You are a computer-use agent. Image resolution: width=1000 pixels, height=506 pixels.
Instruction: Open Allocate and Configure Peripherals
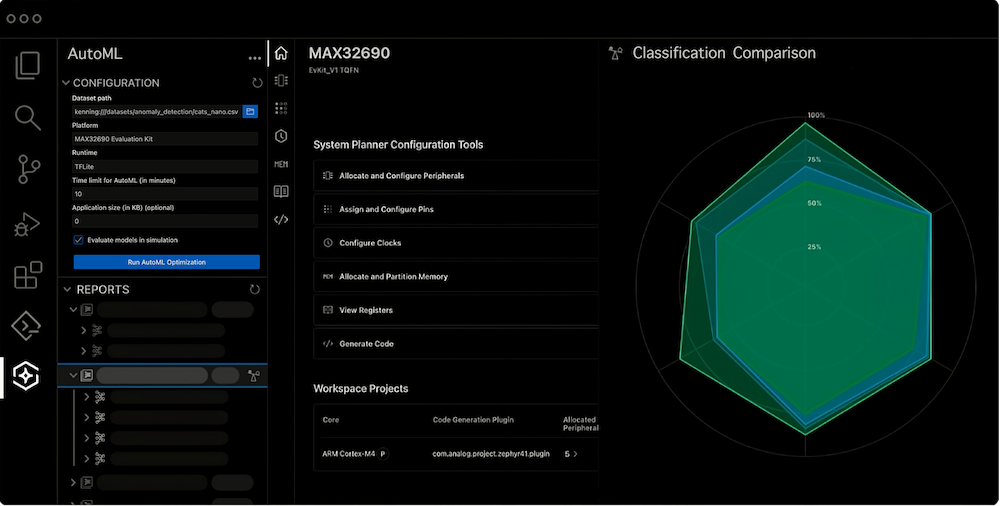click(401, 176)
